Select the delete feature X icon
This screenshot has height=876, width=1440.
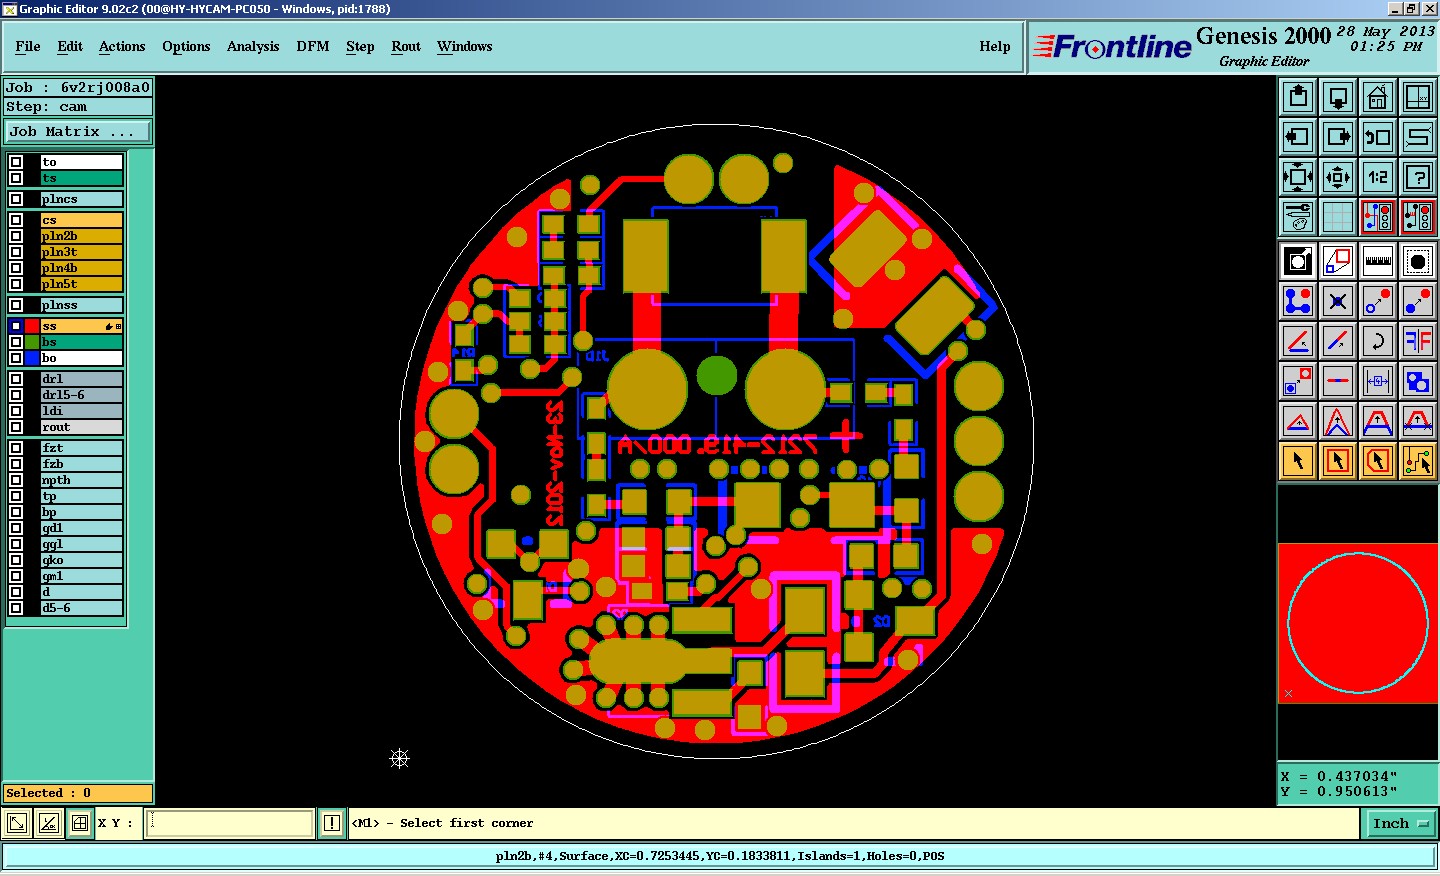(x=1338, y=301)
